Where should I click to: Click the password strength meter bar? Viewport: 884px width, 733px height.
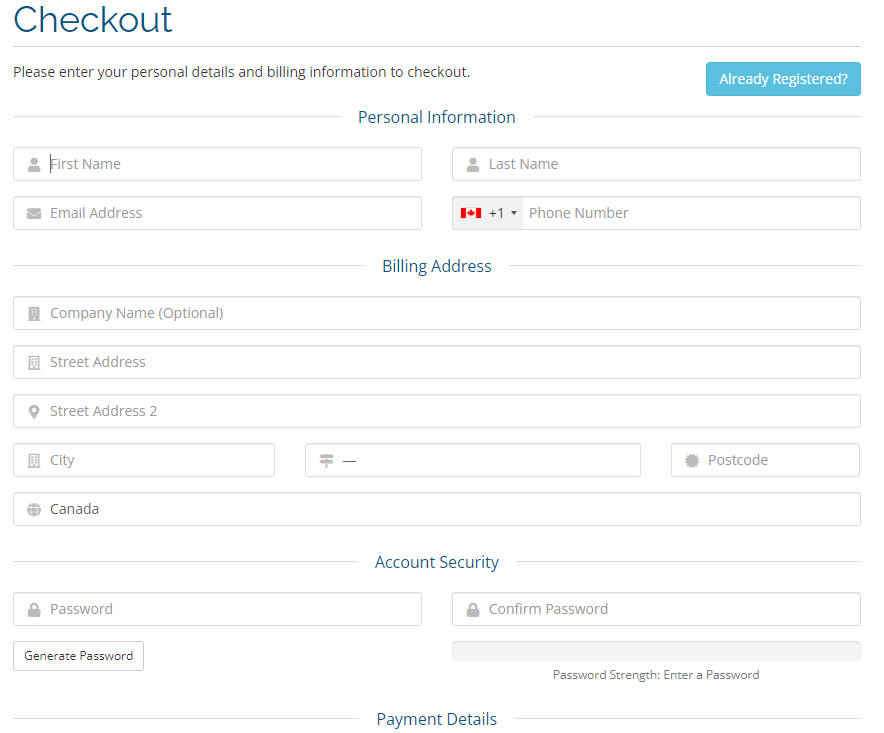tap(656, 651)
